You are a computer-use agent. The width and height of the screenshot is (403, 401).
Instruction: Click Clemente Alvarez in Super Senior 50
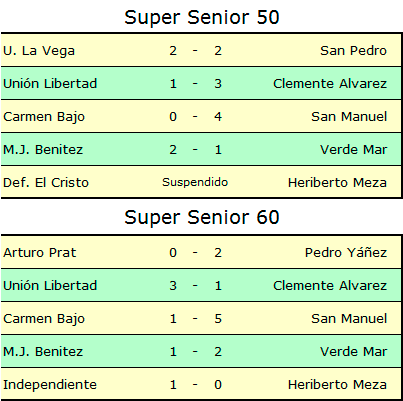coord(330,83)
